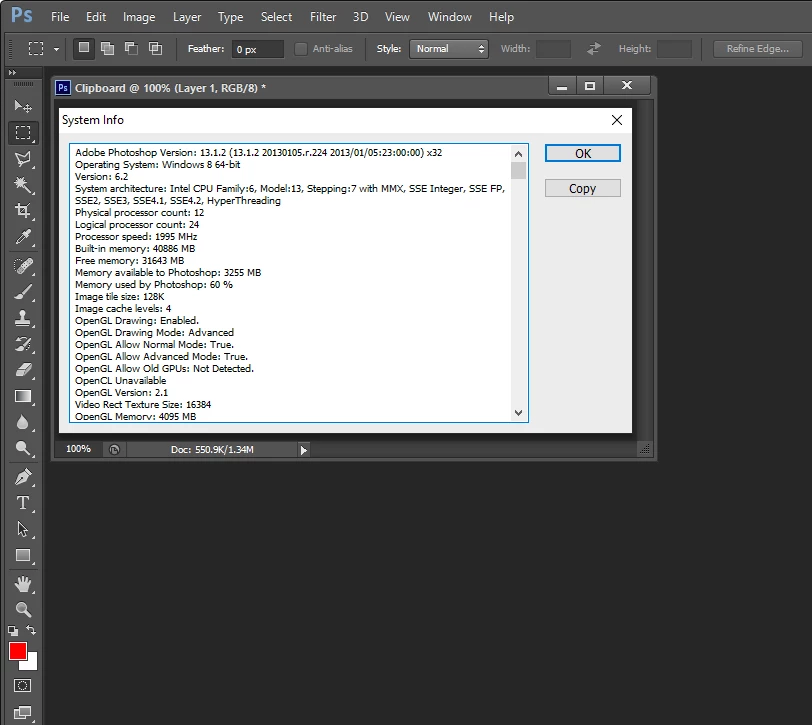This screenshot has width=812, height=725.
Task: Select the Rectangular Marquee tool in the toolbox
Action: 23,133
